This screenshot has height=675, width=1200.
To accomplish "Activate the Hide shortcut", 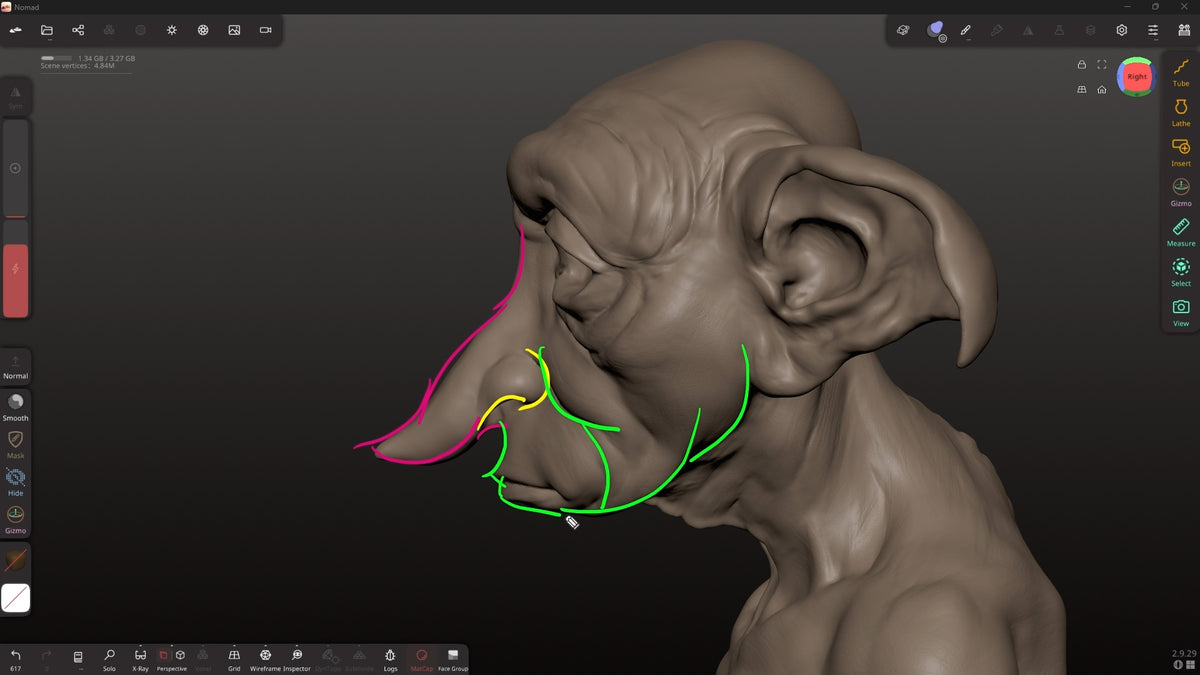I will (16, 482).
